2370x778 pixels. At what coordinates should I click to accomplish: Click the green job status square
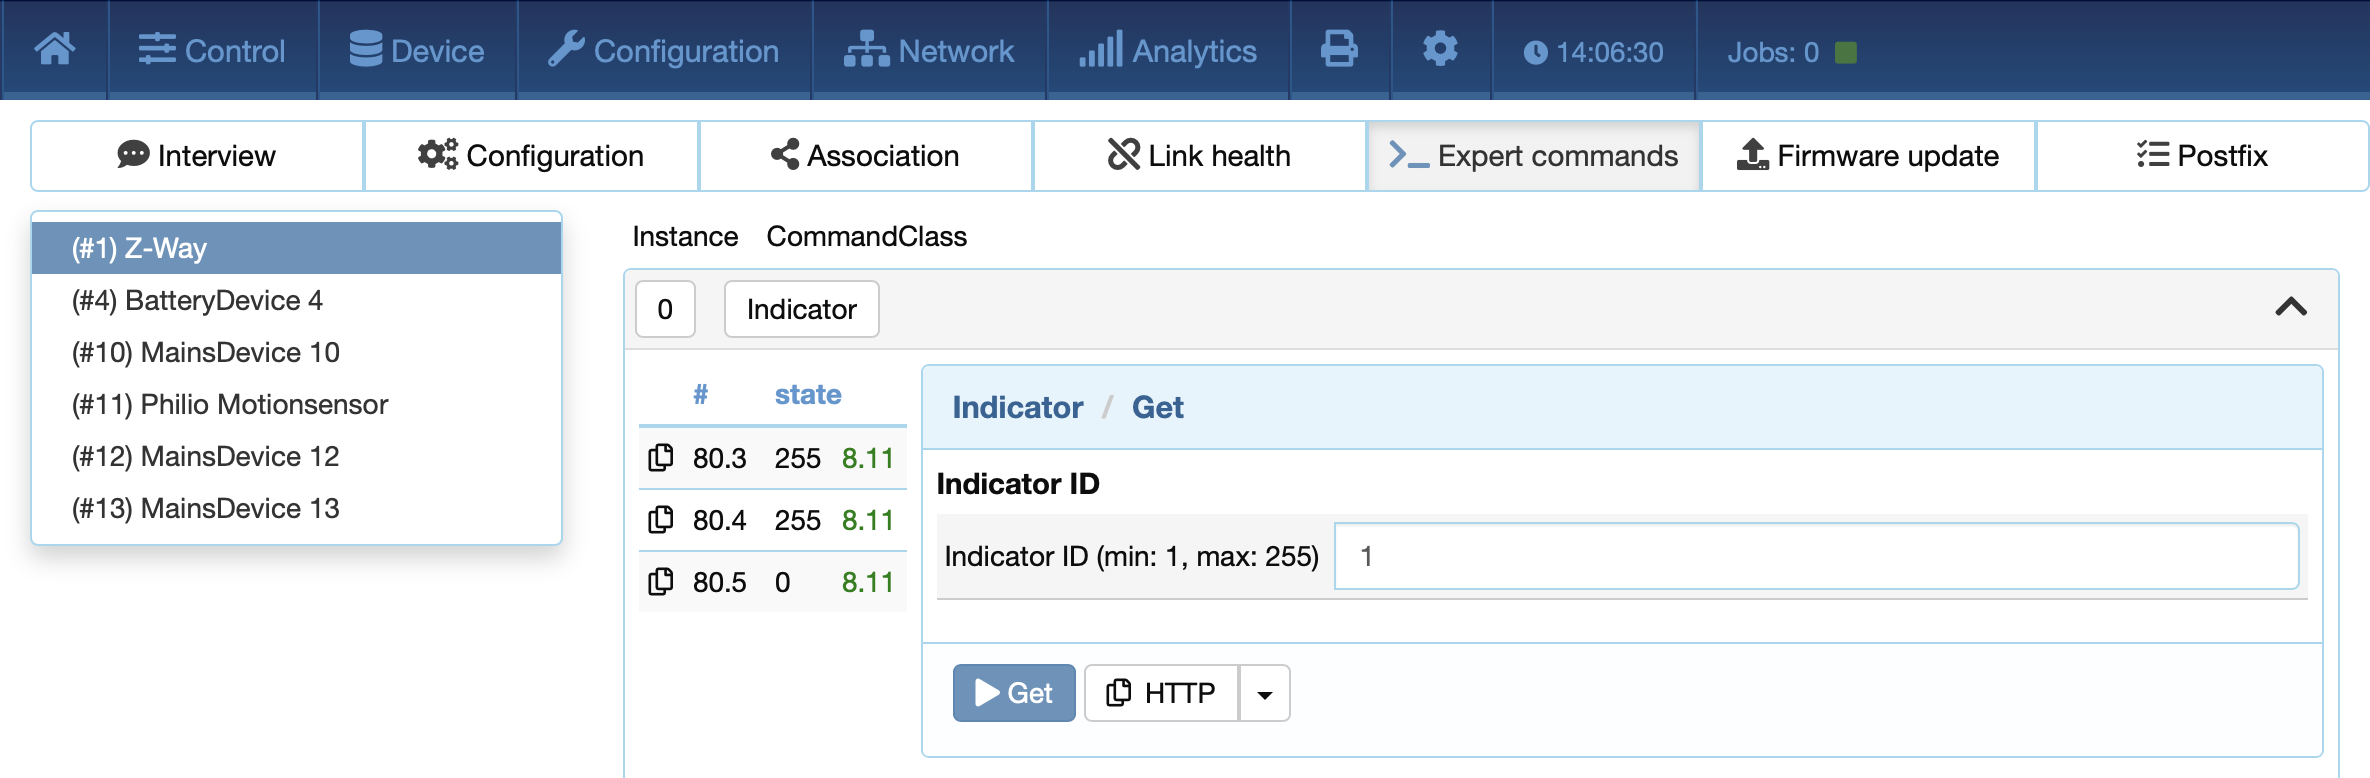[x=1846, y=52]
